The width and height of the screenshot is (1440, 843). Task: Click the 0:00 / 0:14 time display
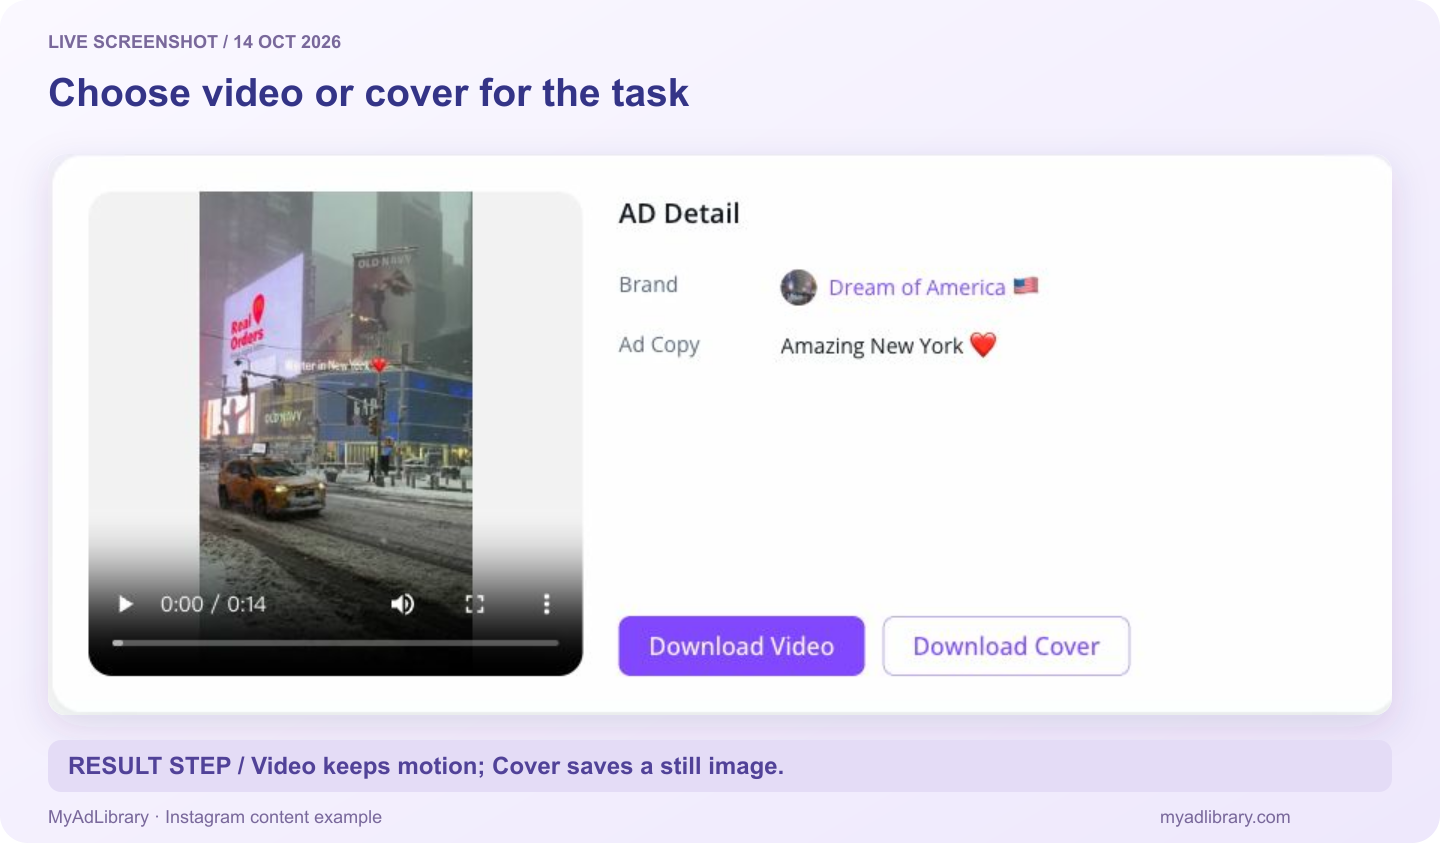pyautogui.click(x=213, y=604)
